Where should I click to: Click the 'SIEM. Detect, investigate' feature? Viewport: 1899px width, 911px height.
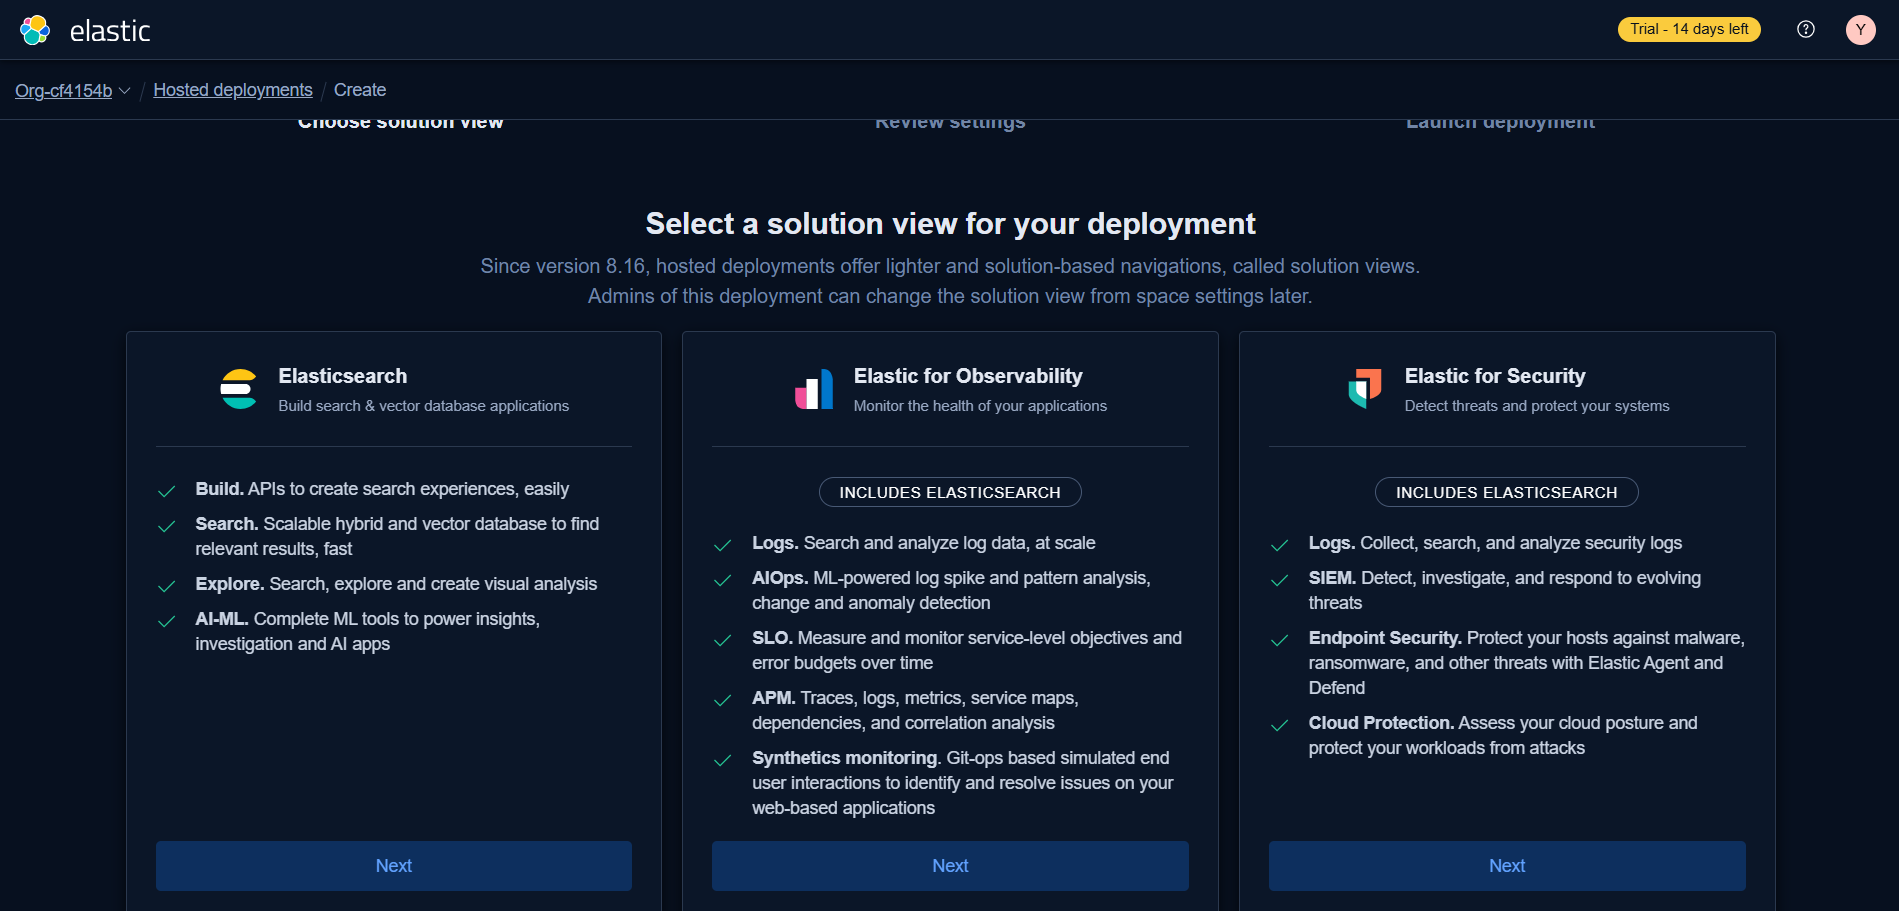click(x=1505, y=590)
